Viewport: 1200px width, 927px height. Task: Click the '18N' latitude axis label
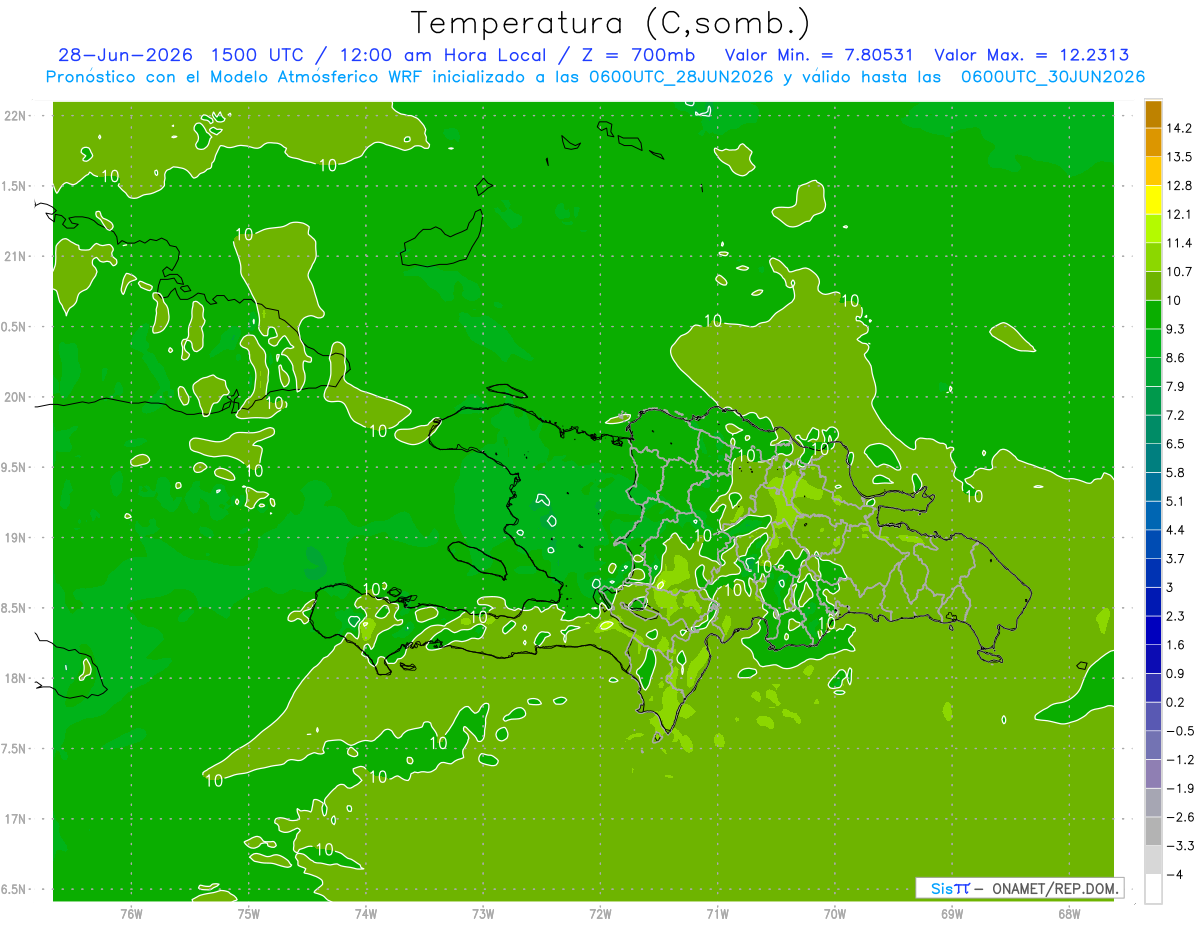(16, 679)
